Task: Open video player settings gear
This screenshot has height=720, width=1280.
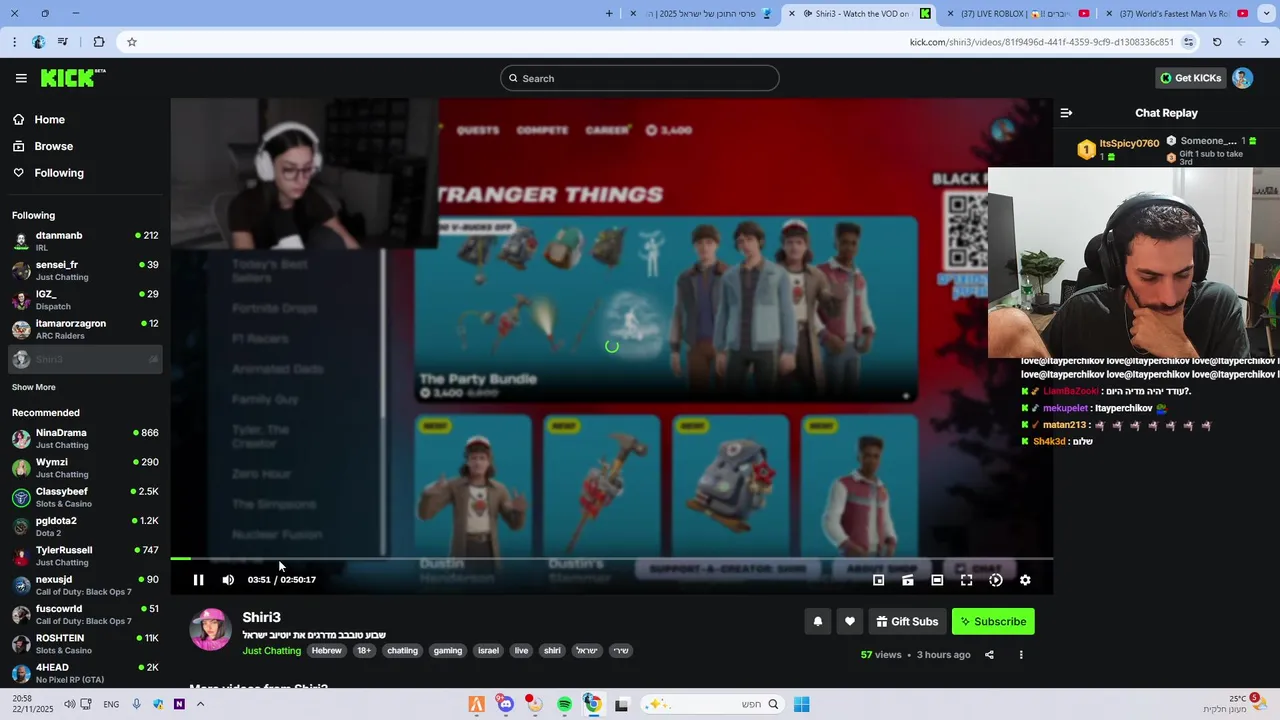Action: tap(1025, 580)
